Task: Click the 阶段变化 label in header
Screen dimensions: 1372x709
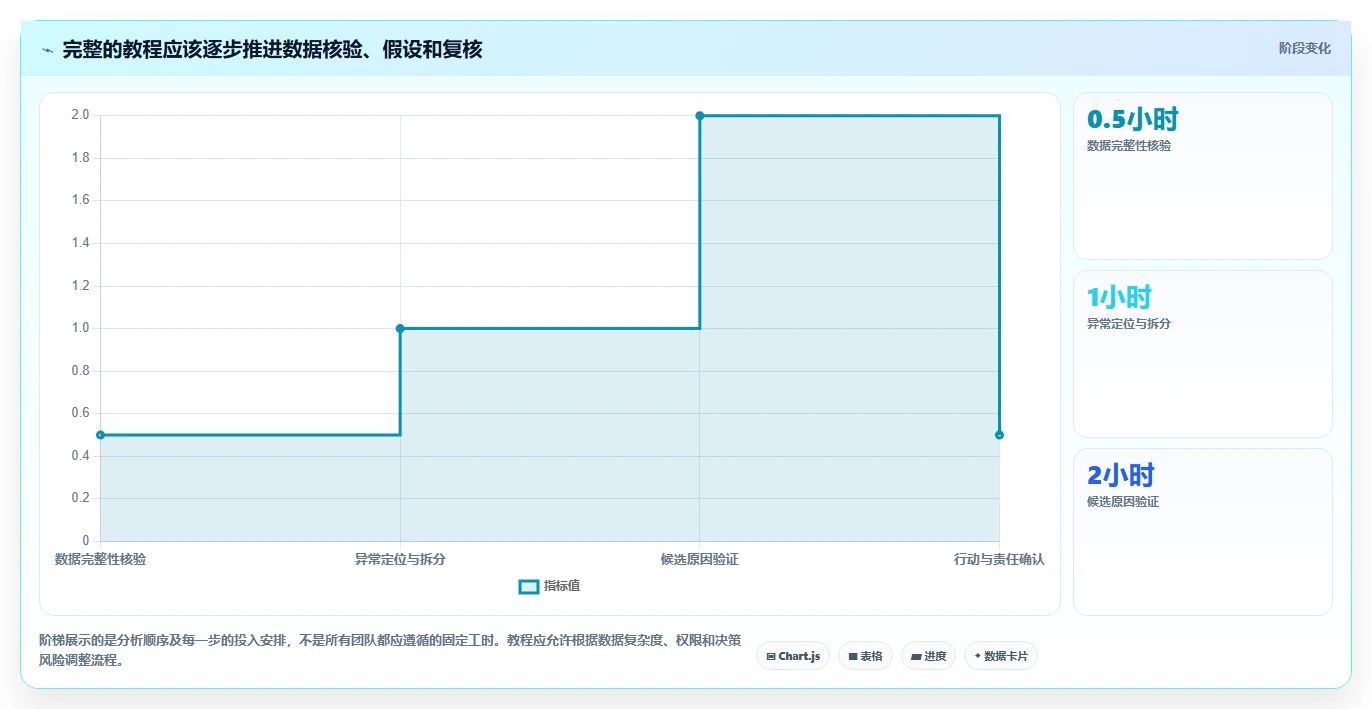Action: 1304,48
